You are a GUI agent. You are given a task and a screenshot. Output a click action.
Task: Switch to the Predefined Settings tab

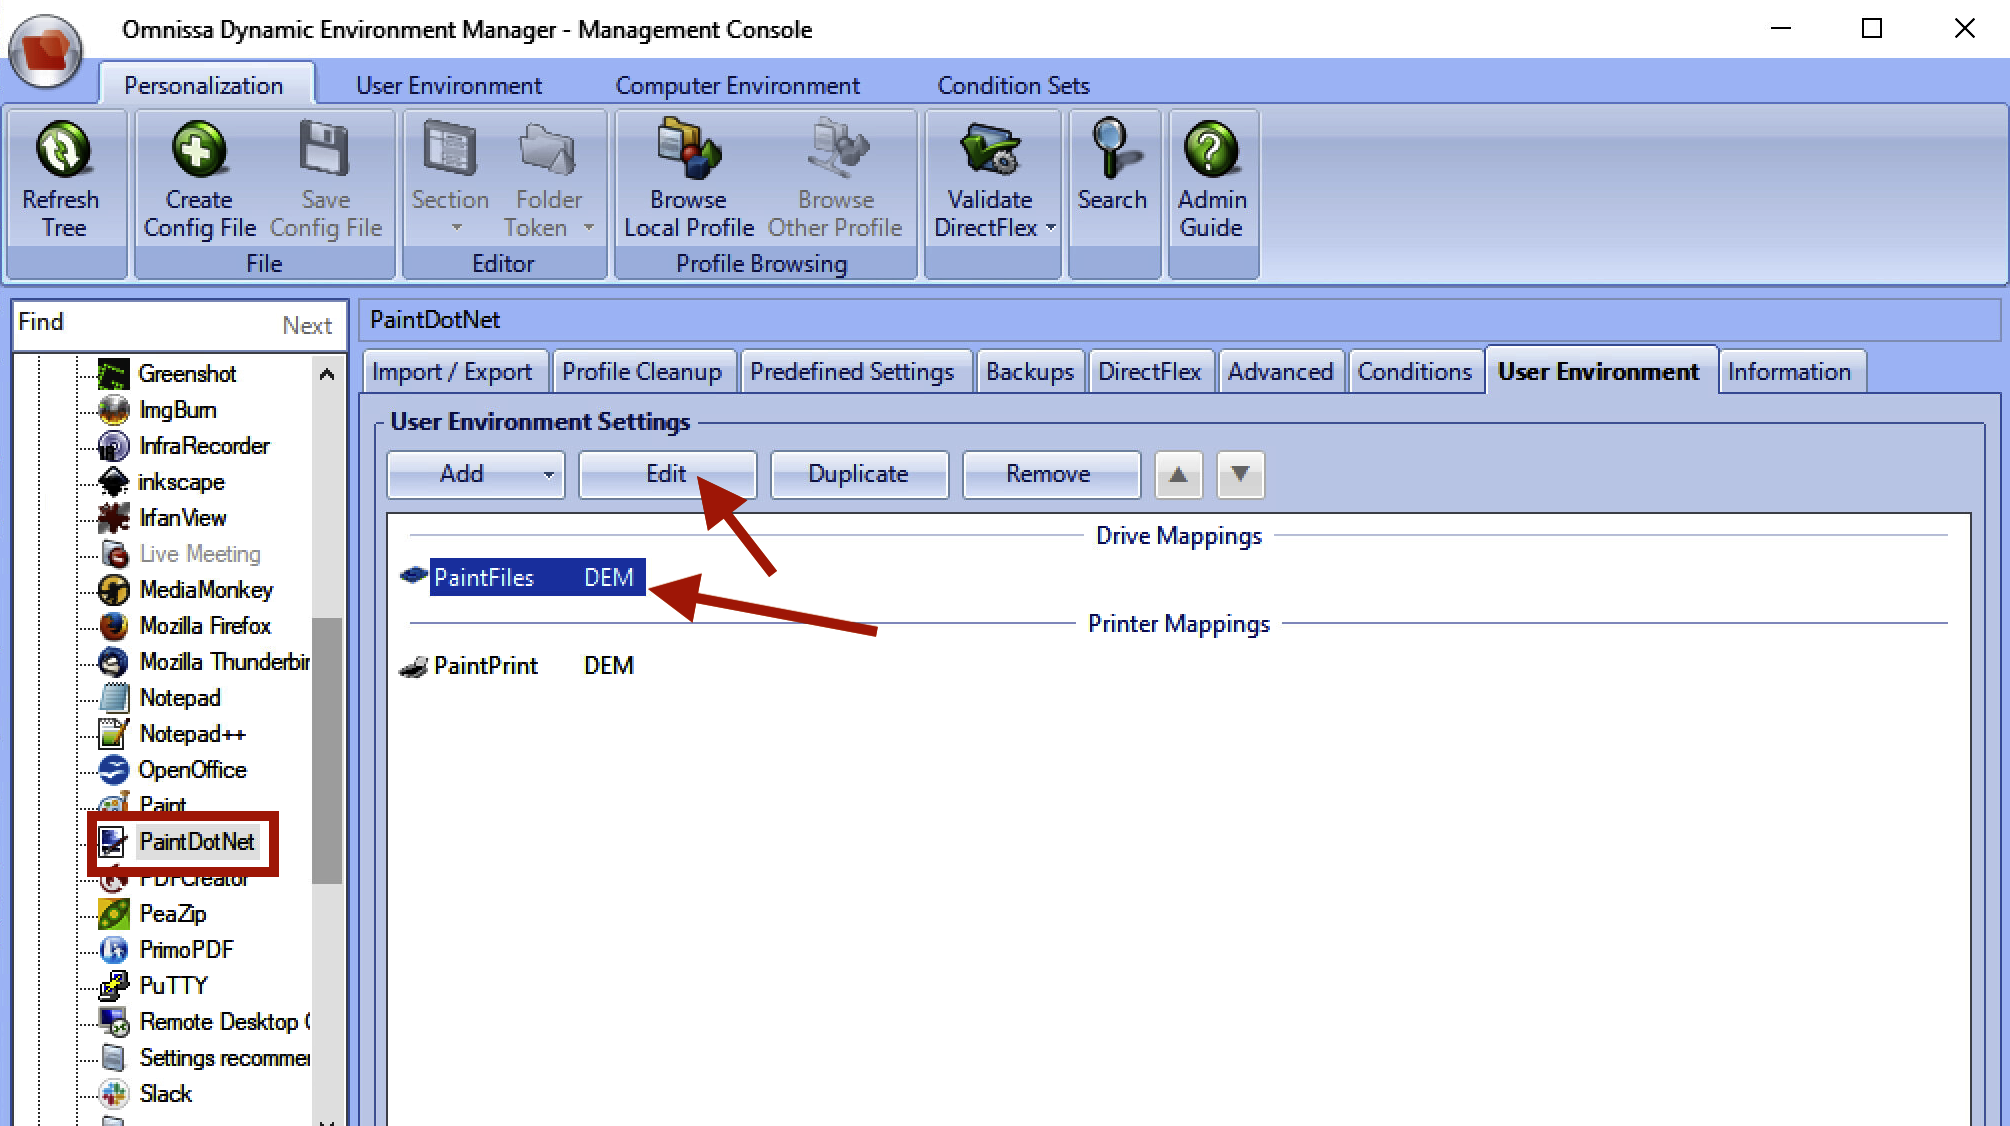tap(852, 372)
